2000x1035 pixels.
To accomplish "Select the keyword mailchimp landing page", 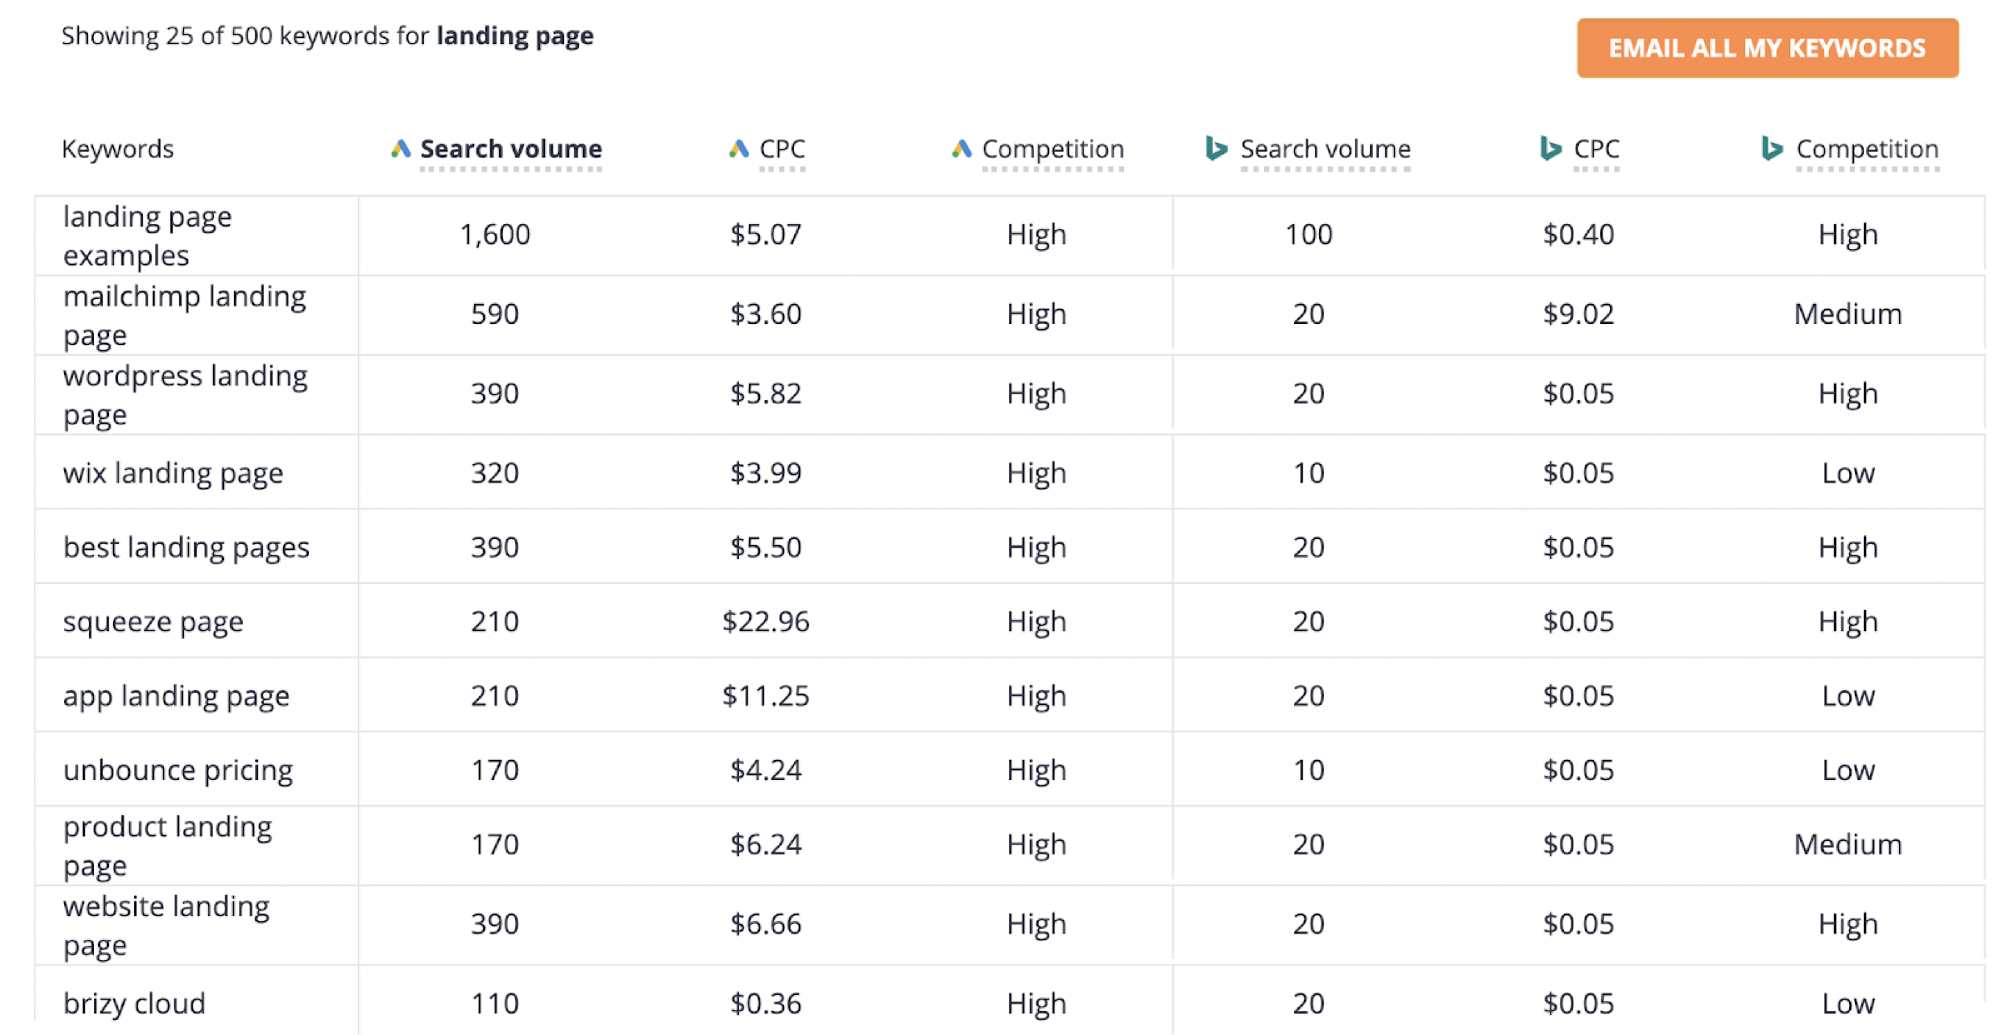I will click(184, 314).
